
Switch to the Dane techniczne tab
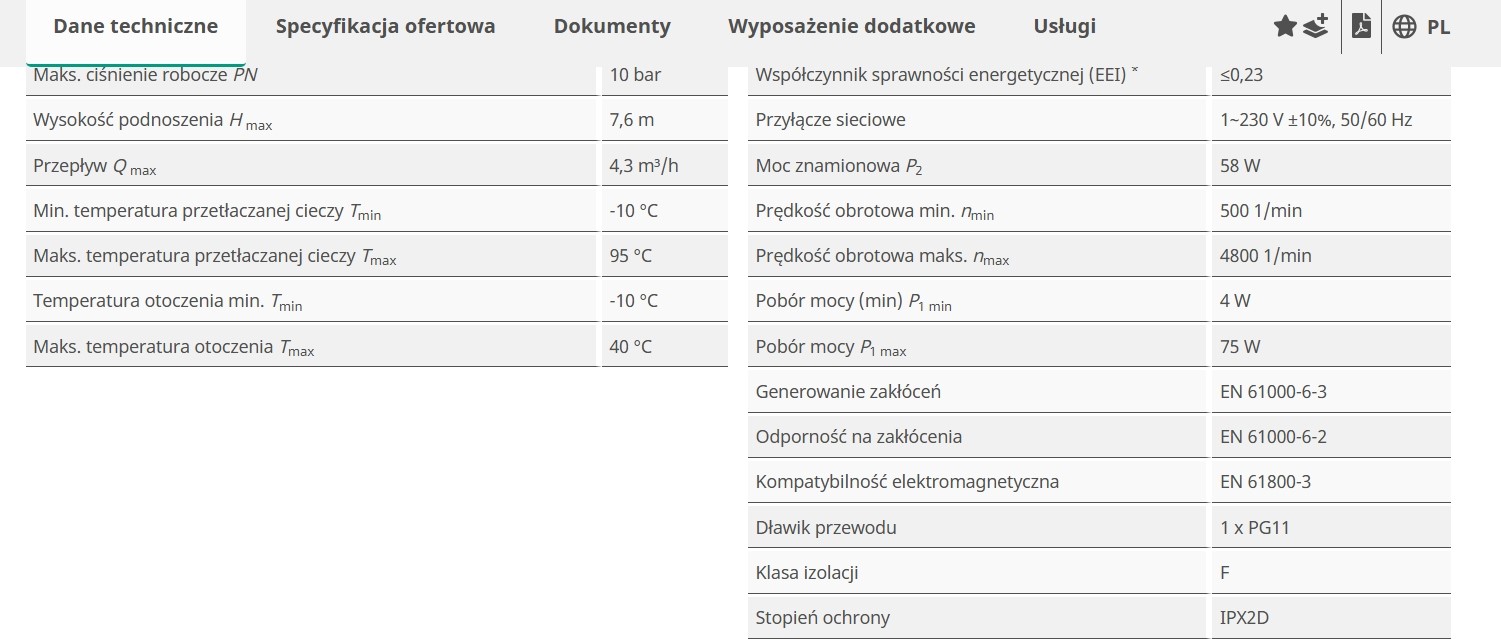pyautogui.click(x=135, y=26)
